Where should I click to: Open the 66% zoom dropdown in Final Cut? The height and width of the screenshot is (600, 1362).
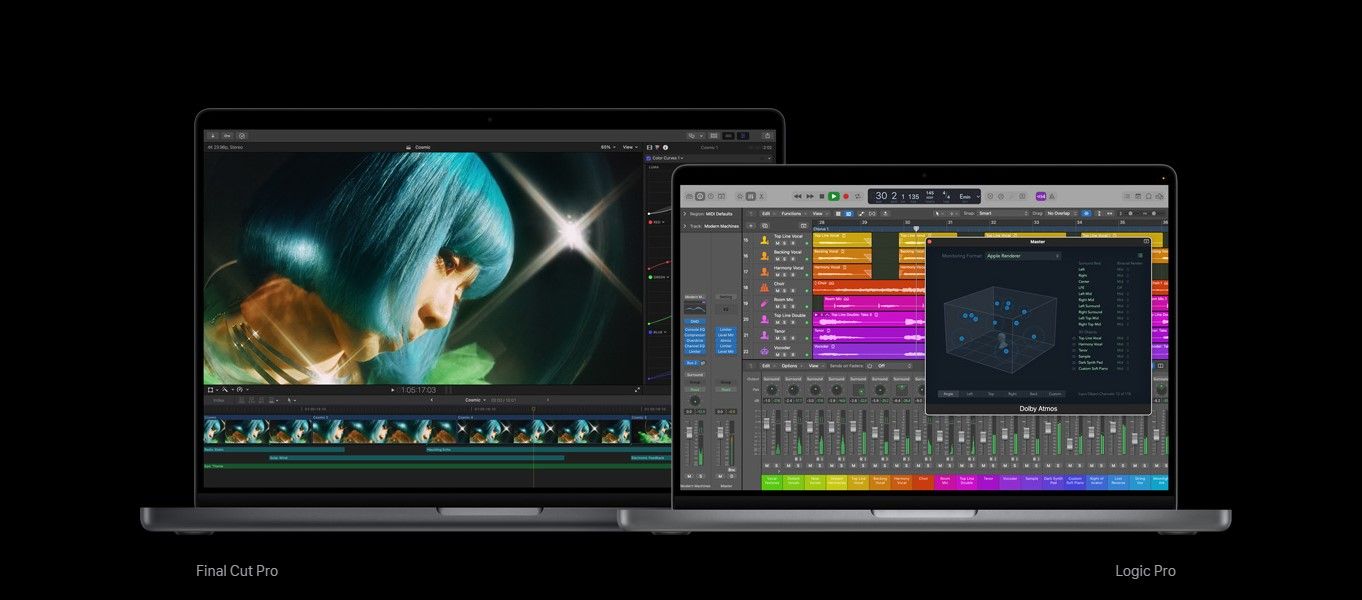click(607, 146)
